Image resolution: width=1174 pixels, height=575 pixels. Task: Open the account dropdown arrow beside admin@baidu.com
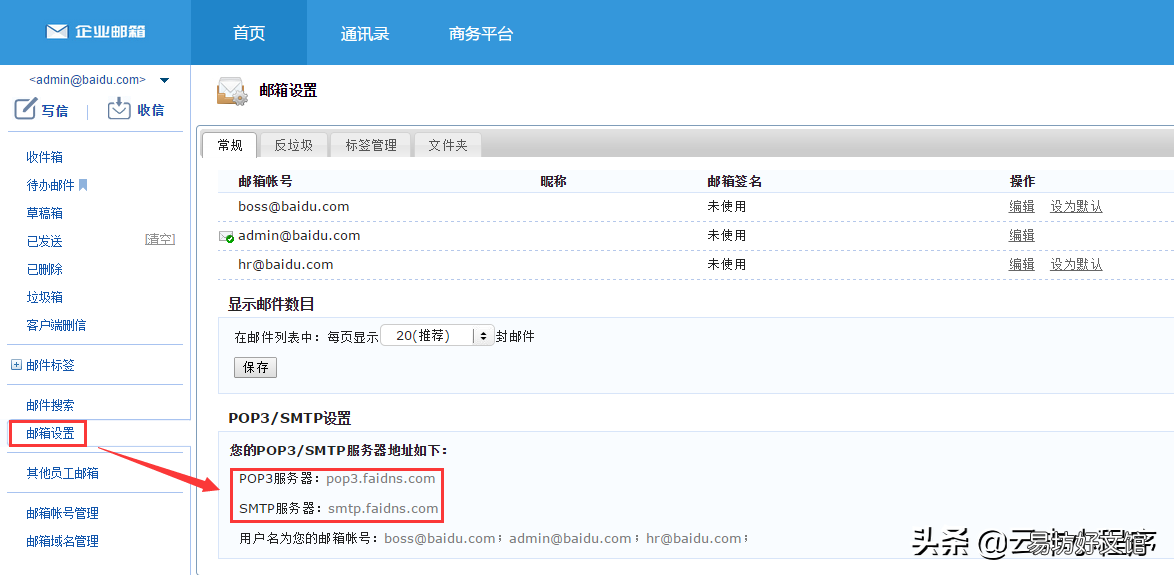165,80
